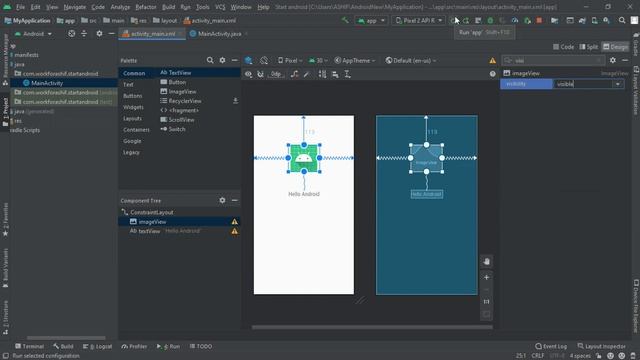Open the design surface layers icon
The height and width of the screenshot is (360, 640).
[248, 60]
